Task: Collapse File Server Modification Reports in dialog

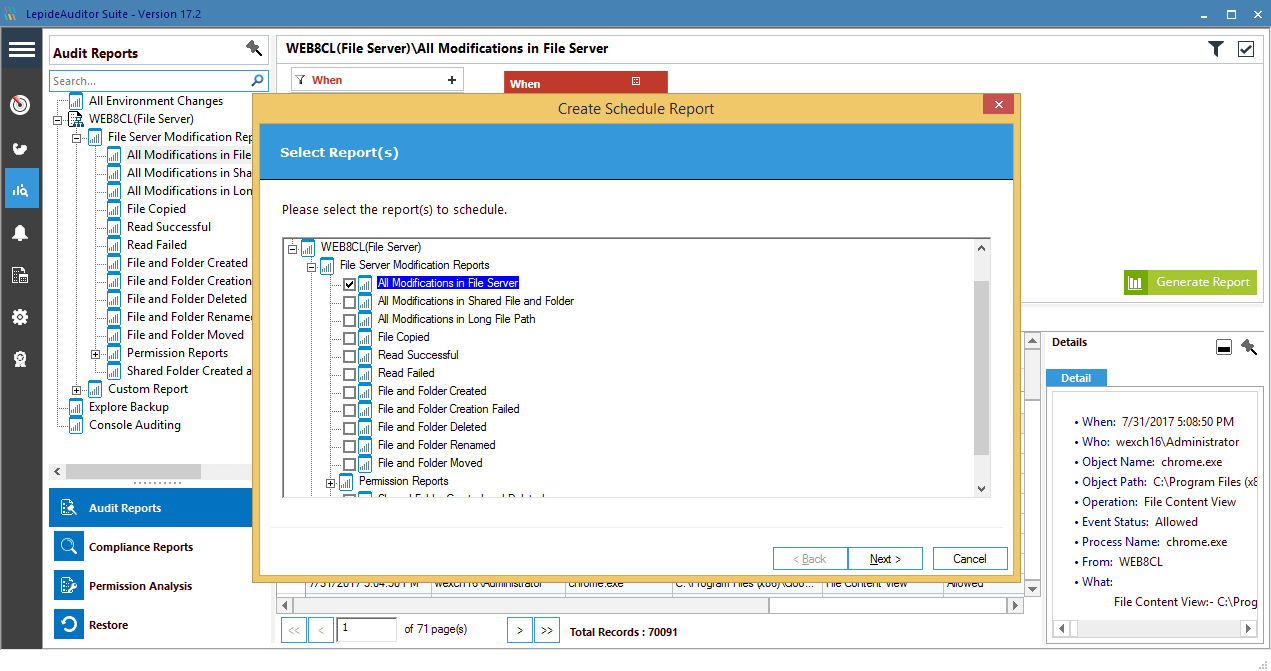Action: (311, 266)
